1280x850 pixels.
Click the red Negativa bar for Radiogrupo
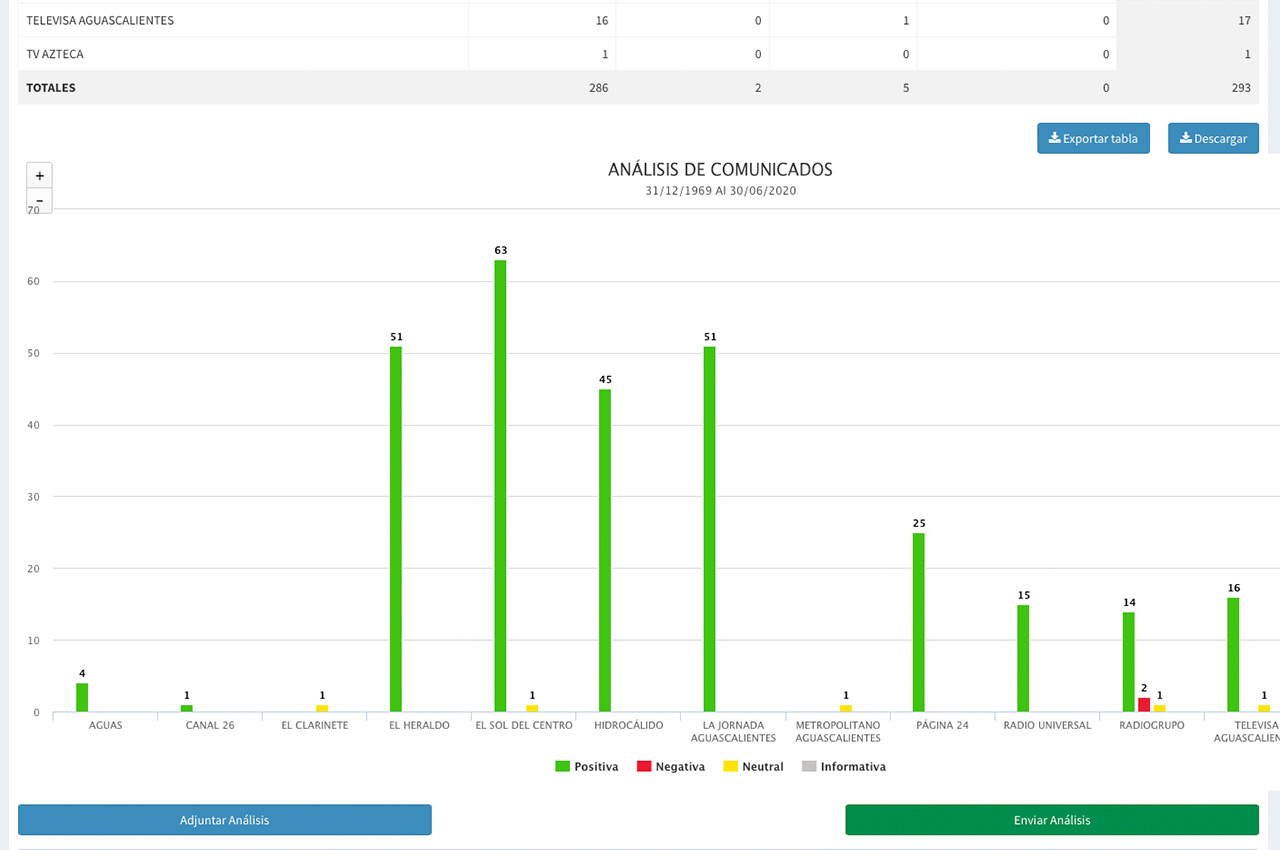click(x=1144, y=705)
